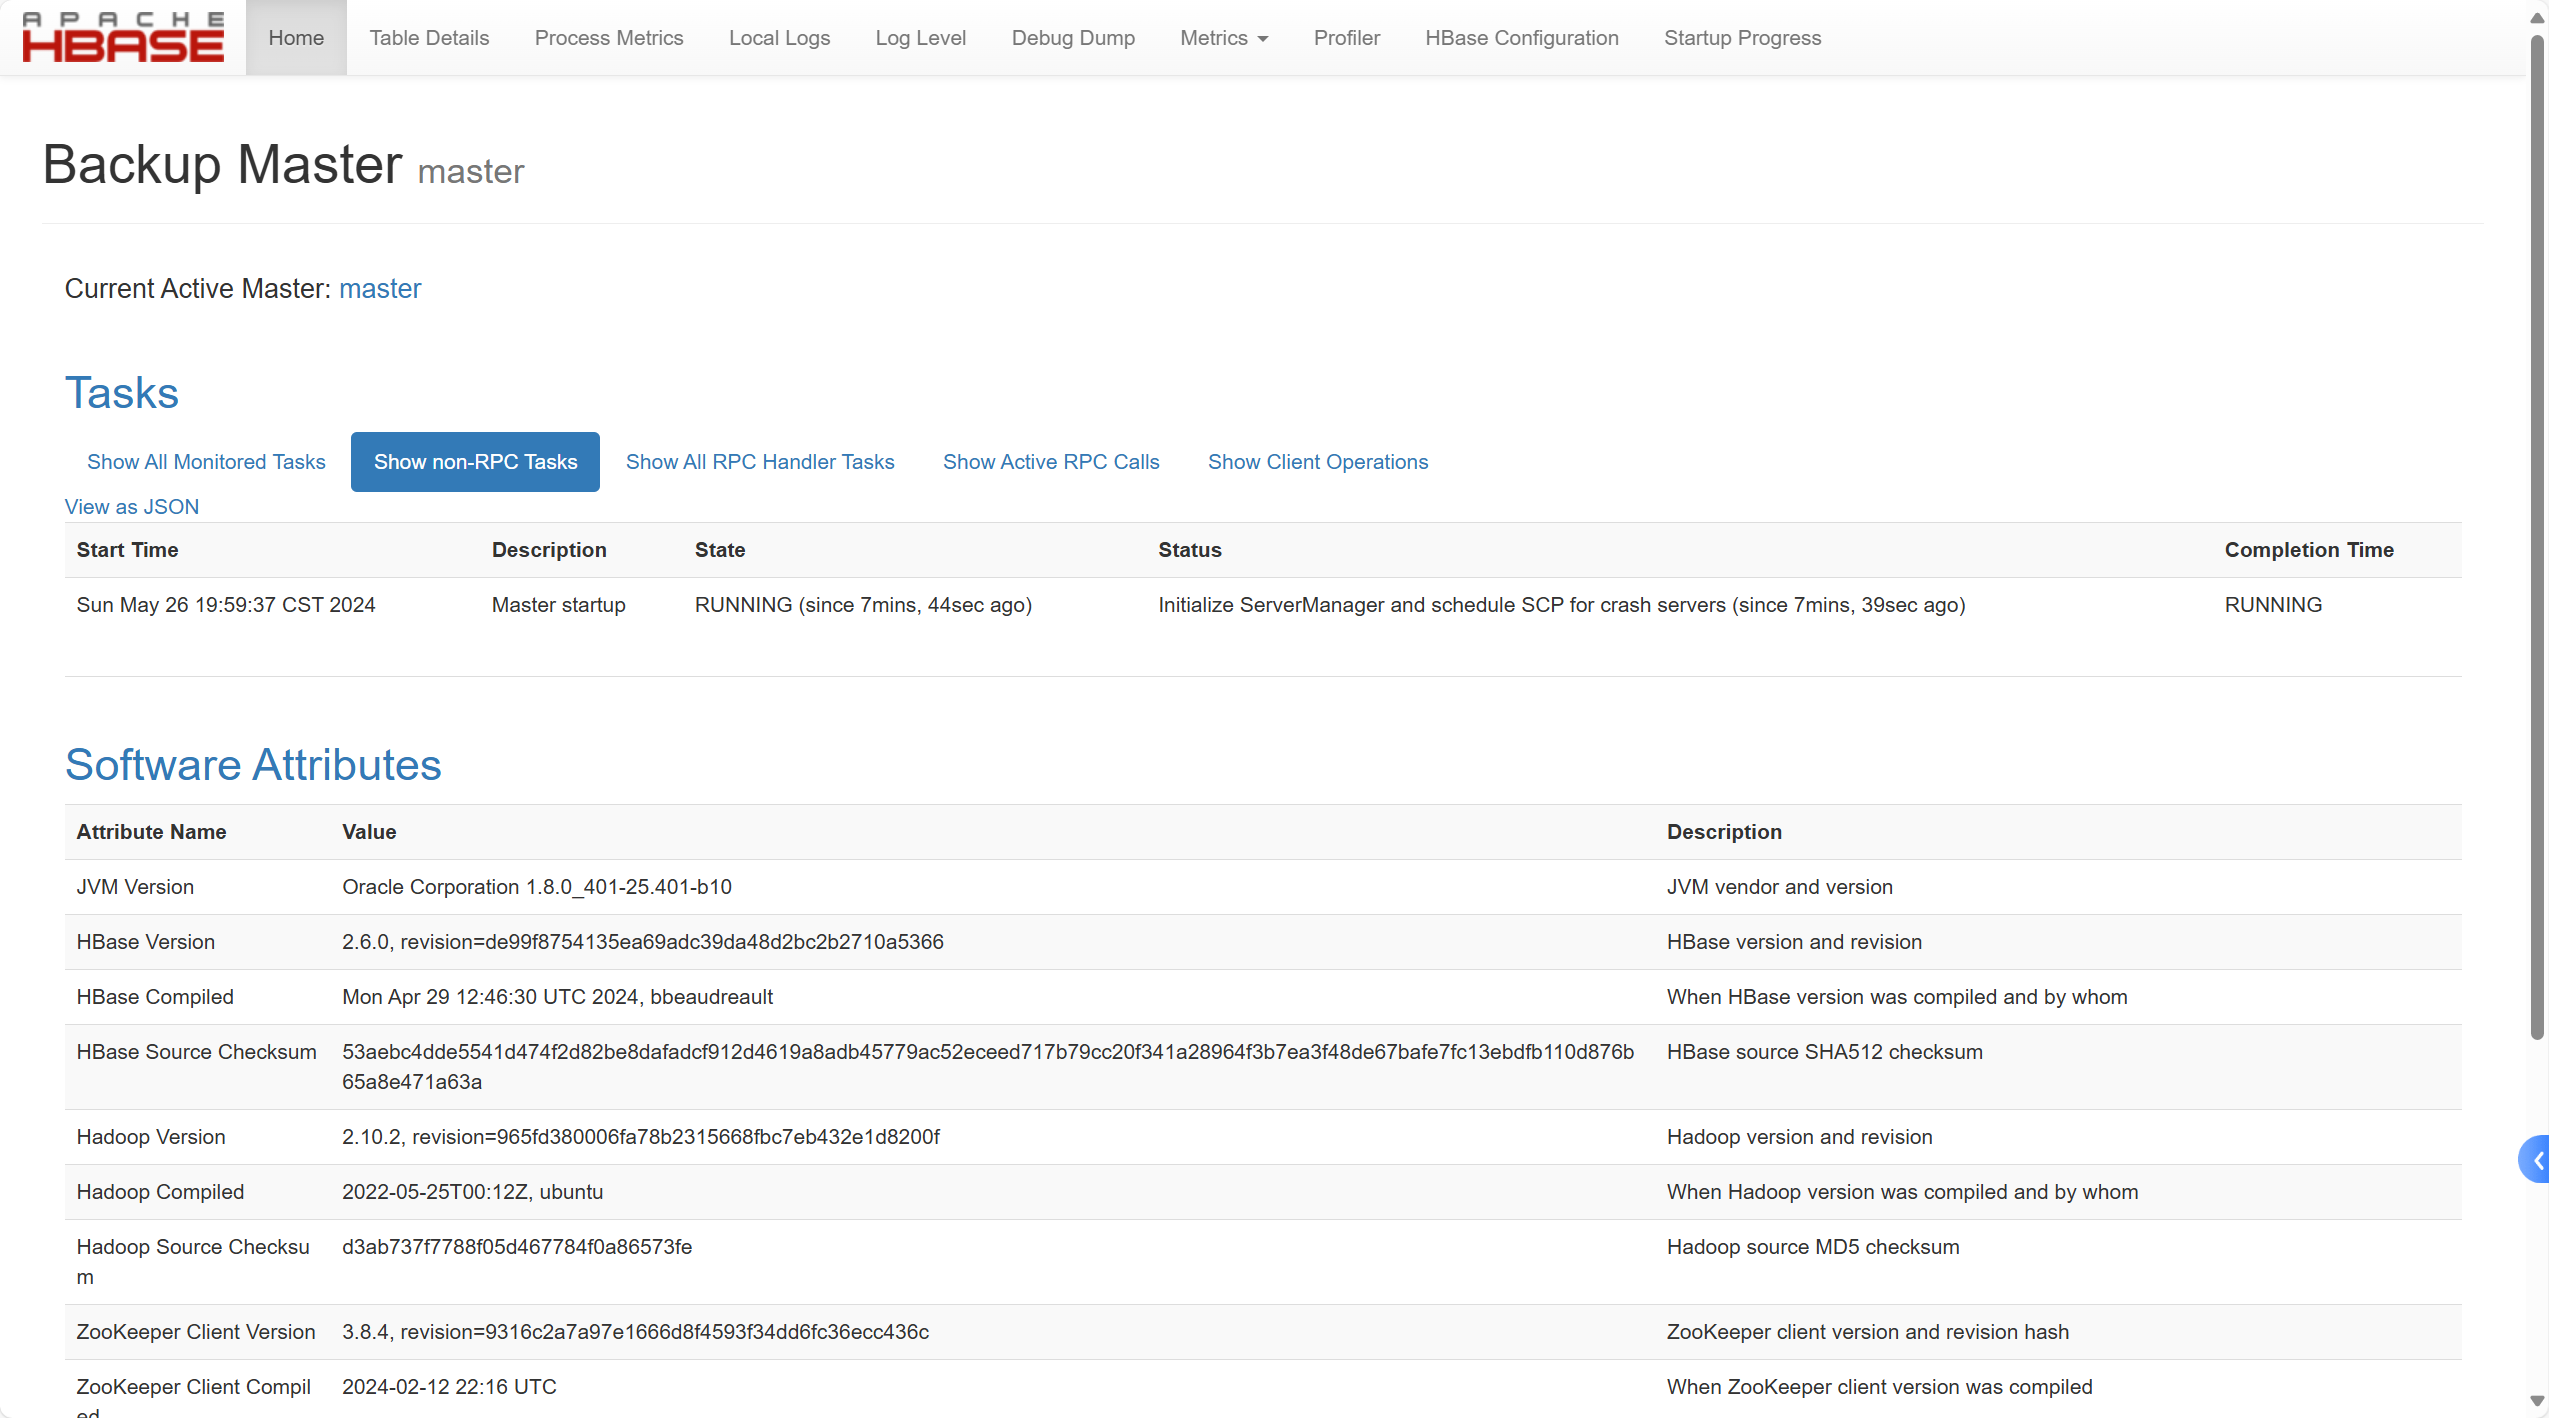
Task: View Startup Progress page
Action: [1742, 38]
